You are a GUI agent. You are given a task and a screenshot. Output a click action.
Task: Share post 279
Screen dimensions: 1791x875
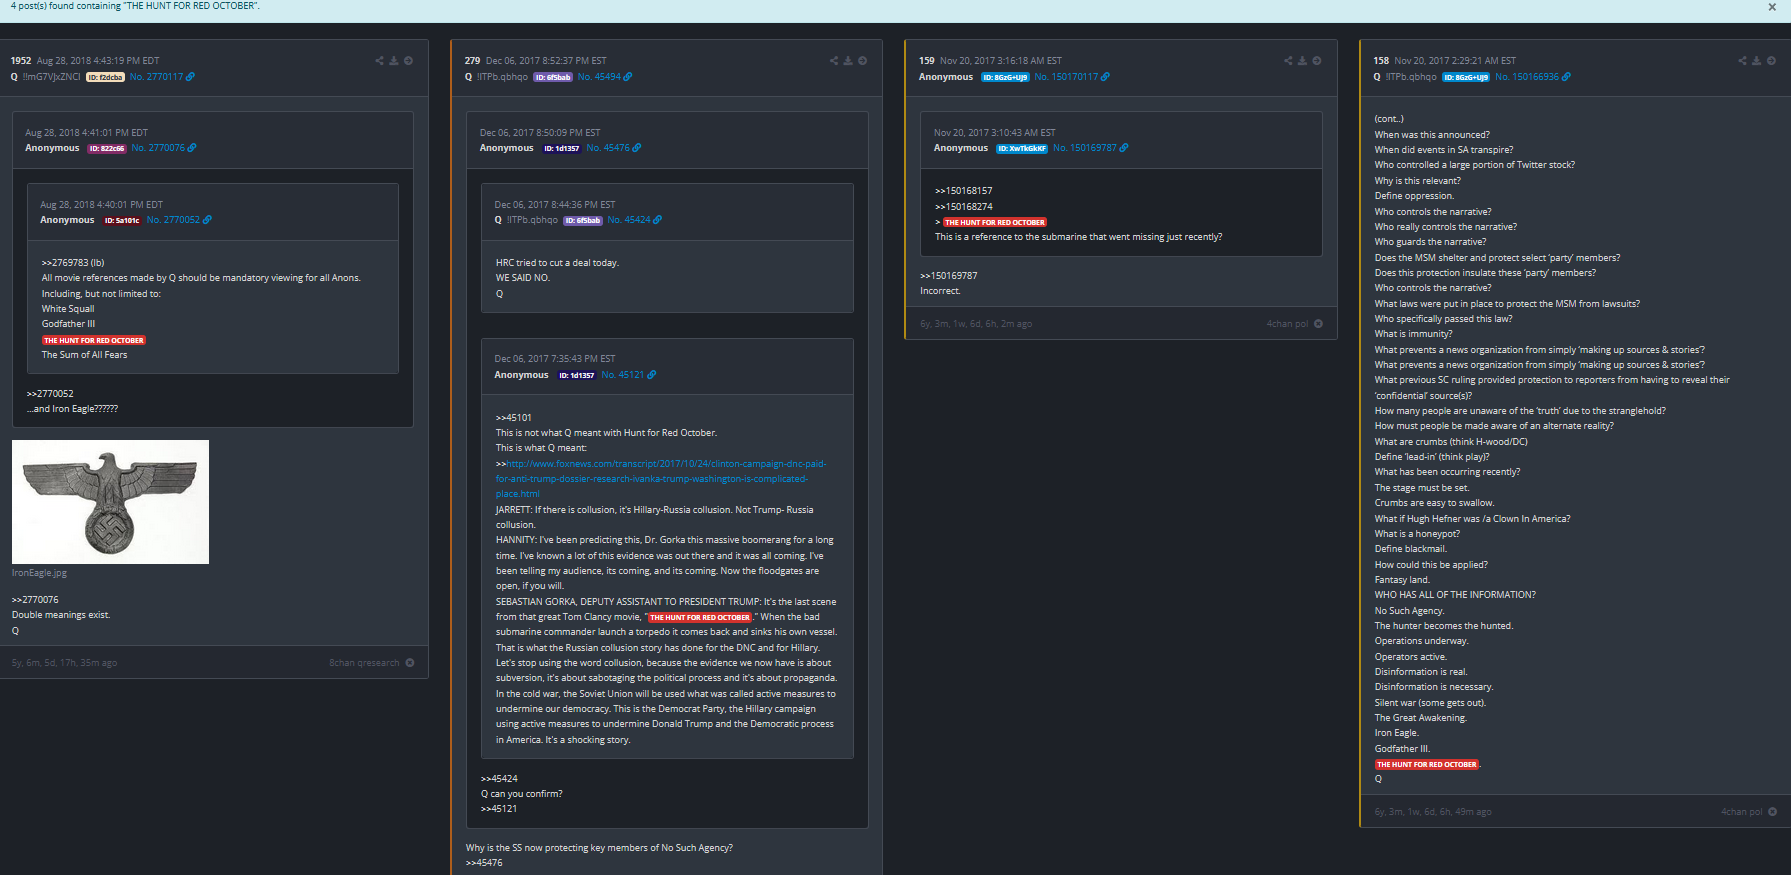[x=834, y=61]
